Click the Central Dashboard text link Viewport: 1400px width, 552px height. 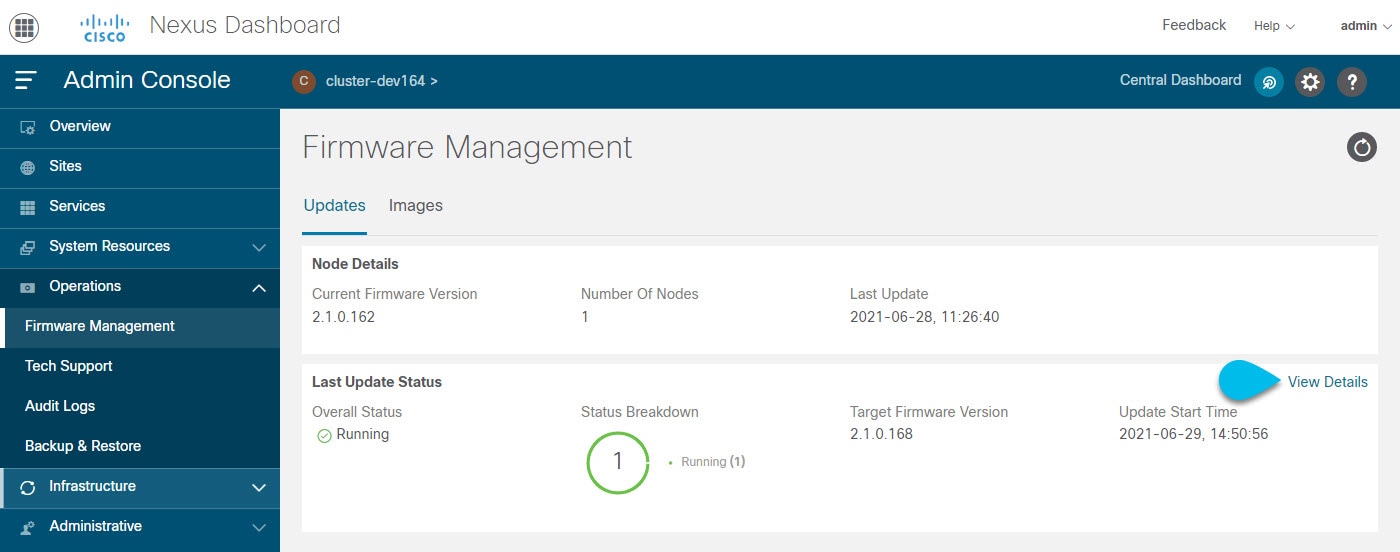click(x=1180, y=80)
